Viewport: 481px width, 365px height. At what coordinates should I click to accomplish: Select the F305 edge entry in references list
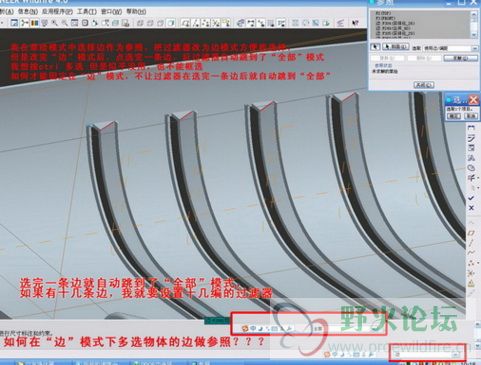395,33
